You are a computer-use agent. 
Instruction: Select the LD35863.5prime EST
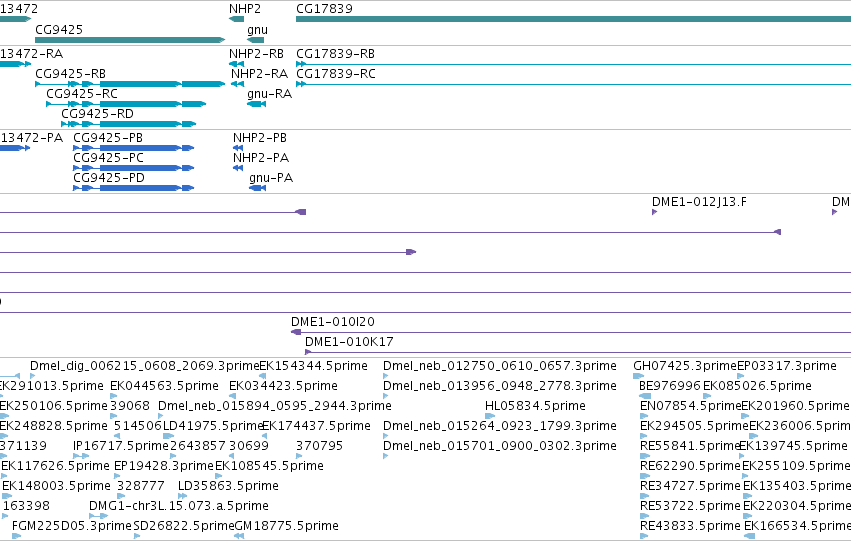pos(228,486)
